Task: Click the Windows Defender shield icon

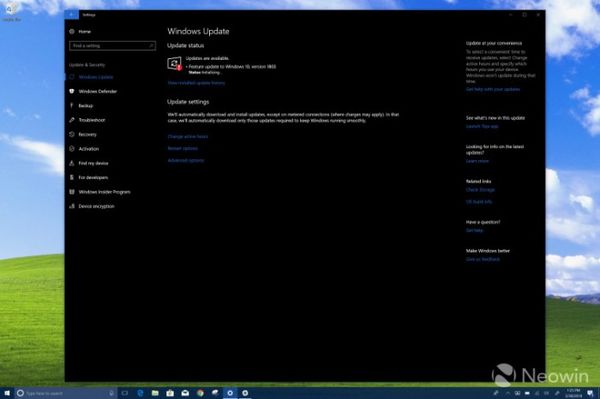Action: 72,91
